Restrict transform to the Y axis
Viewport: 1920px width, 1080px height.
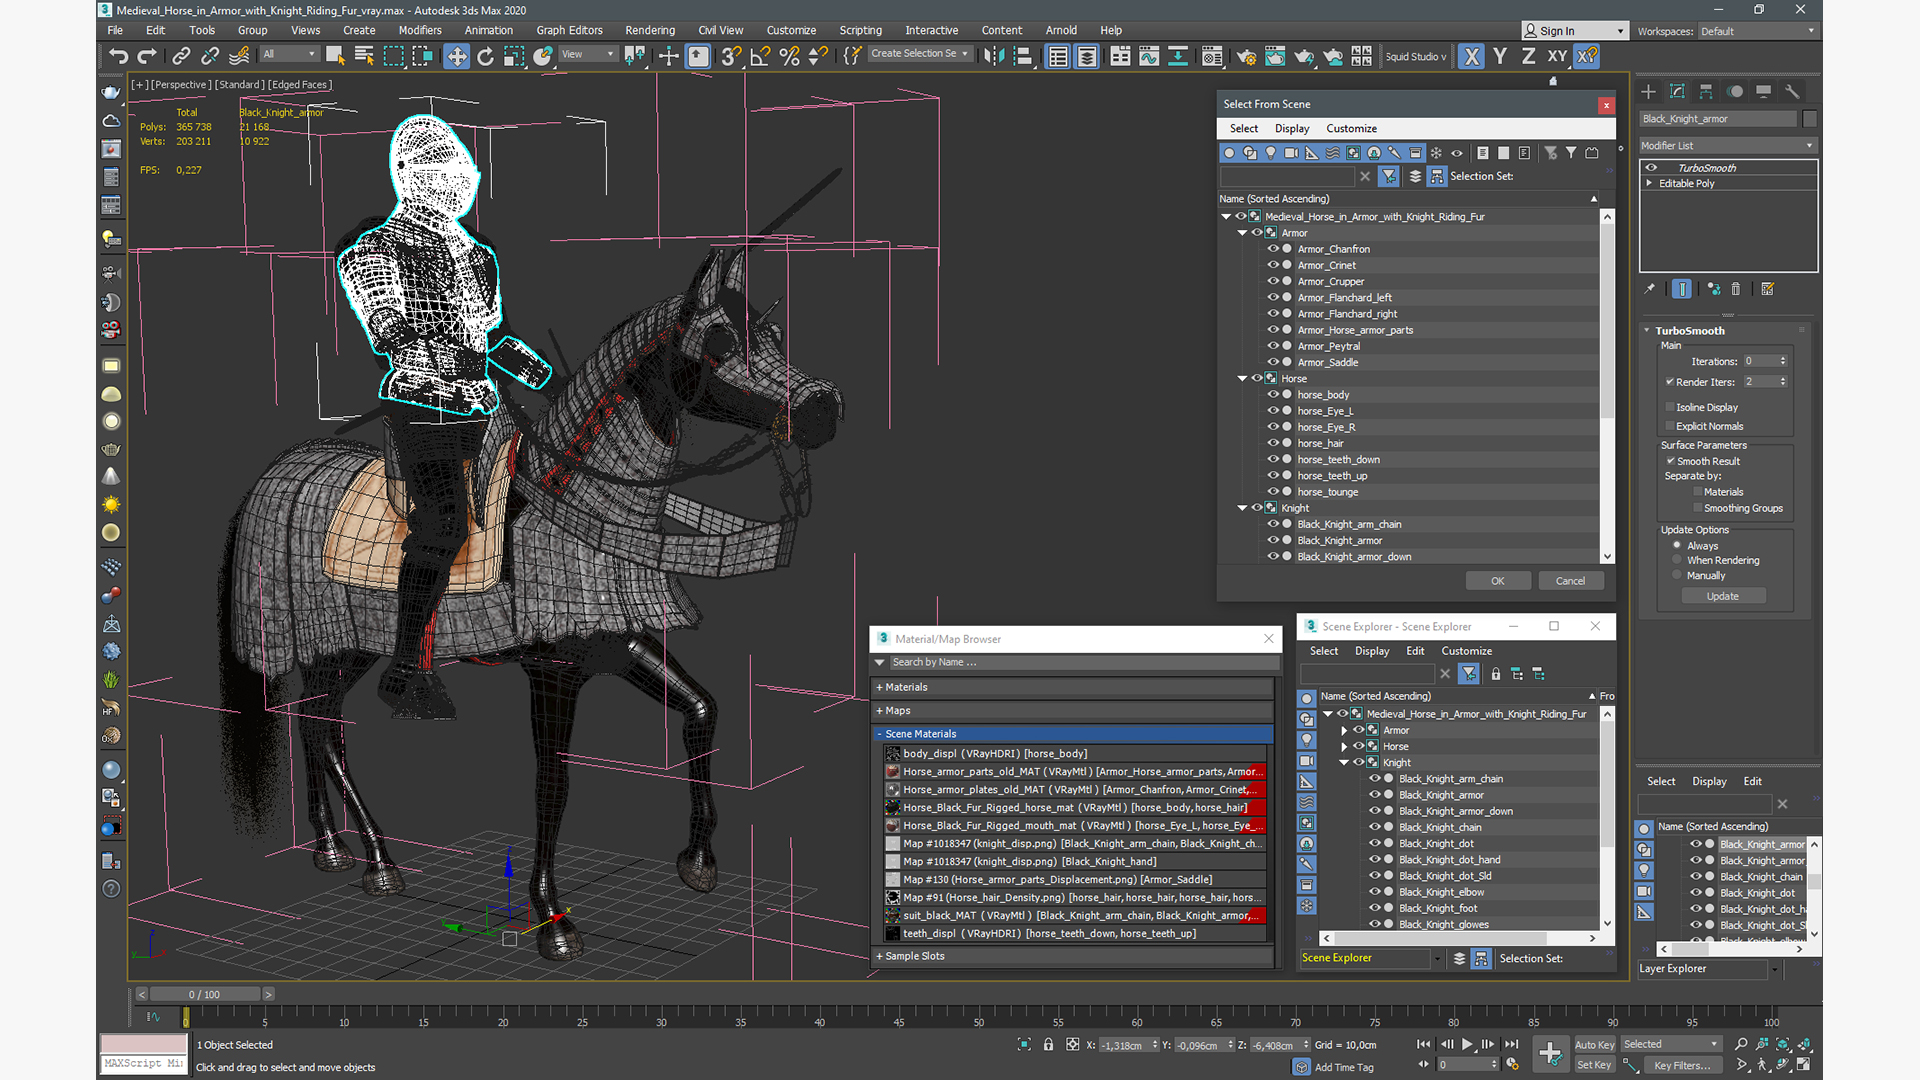1499,56
